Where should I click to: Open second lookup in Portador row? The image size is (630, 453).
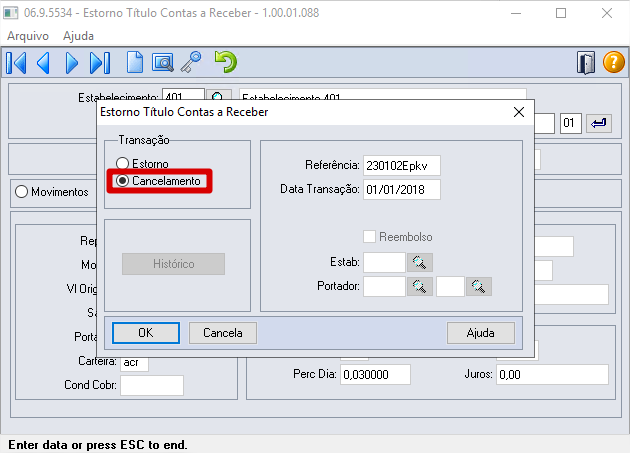[x=479, y=286]
